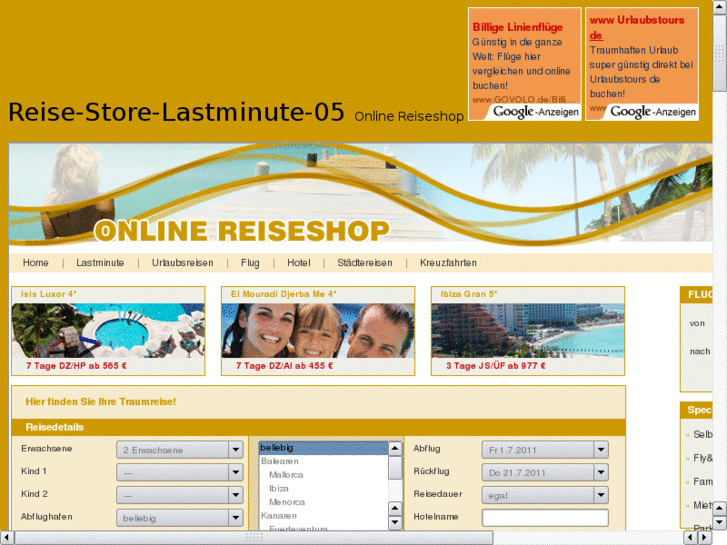Select beliebig in the destination list
This screenshot has height=545, width=727.
point(323,448)
